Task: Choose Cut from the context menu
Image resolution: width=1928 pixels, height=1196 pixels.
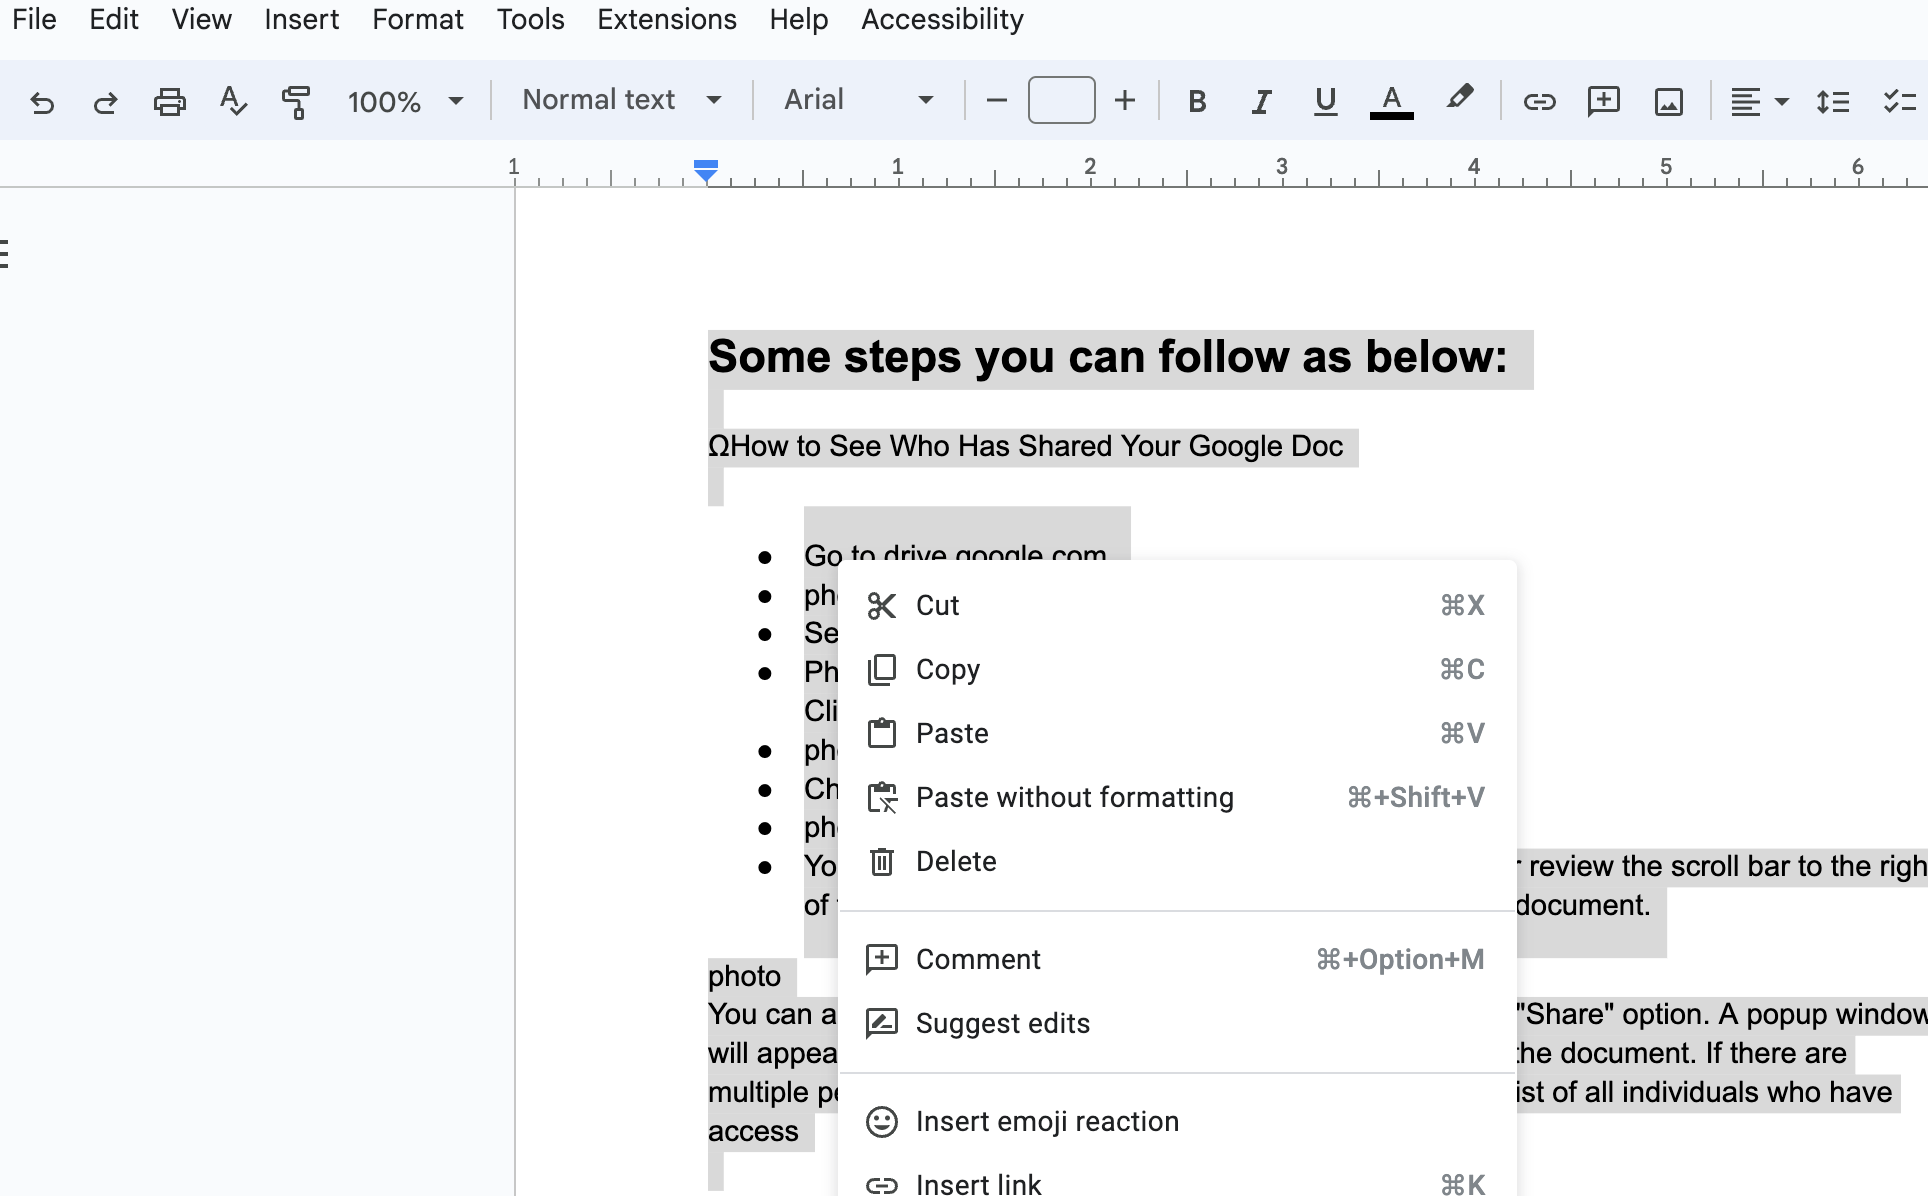Action: point(1177,605)
